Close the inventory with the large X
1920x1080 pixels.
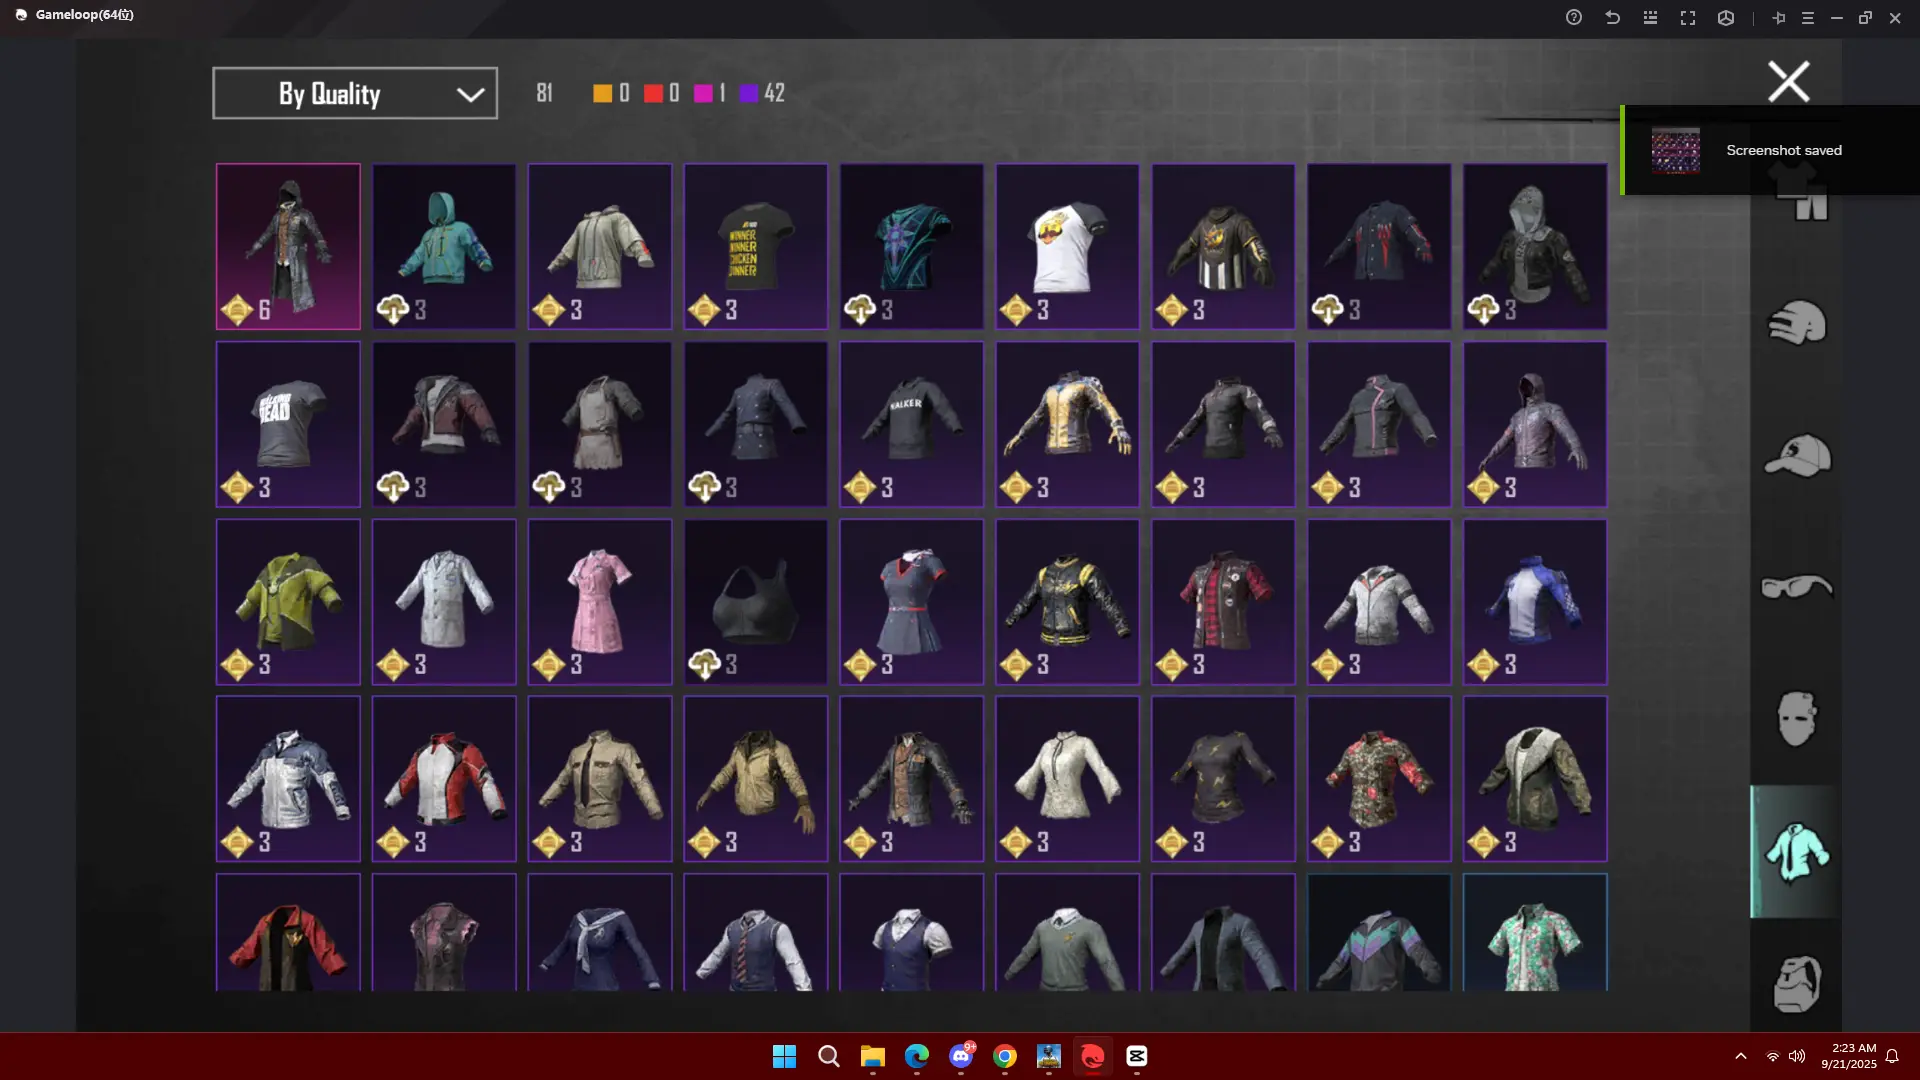point(1788,82)
